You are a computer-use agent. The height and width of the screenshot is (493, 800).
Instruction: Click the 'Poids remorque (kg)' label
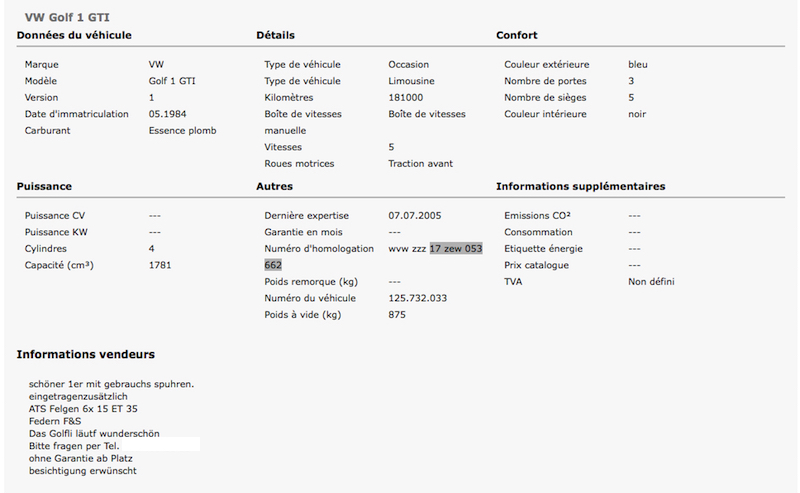(311, 282)
